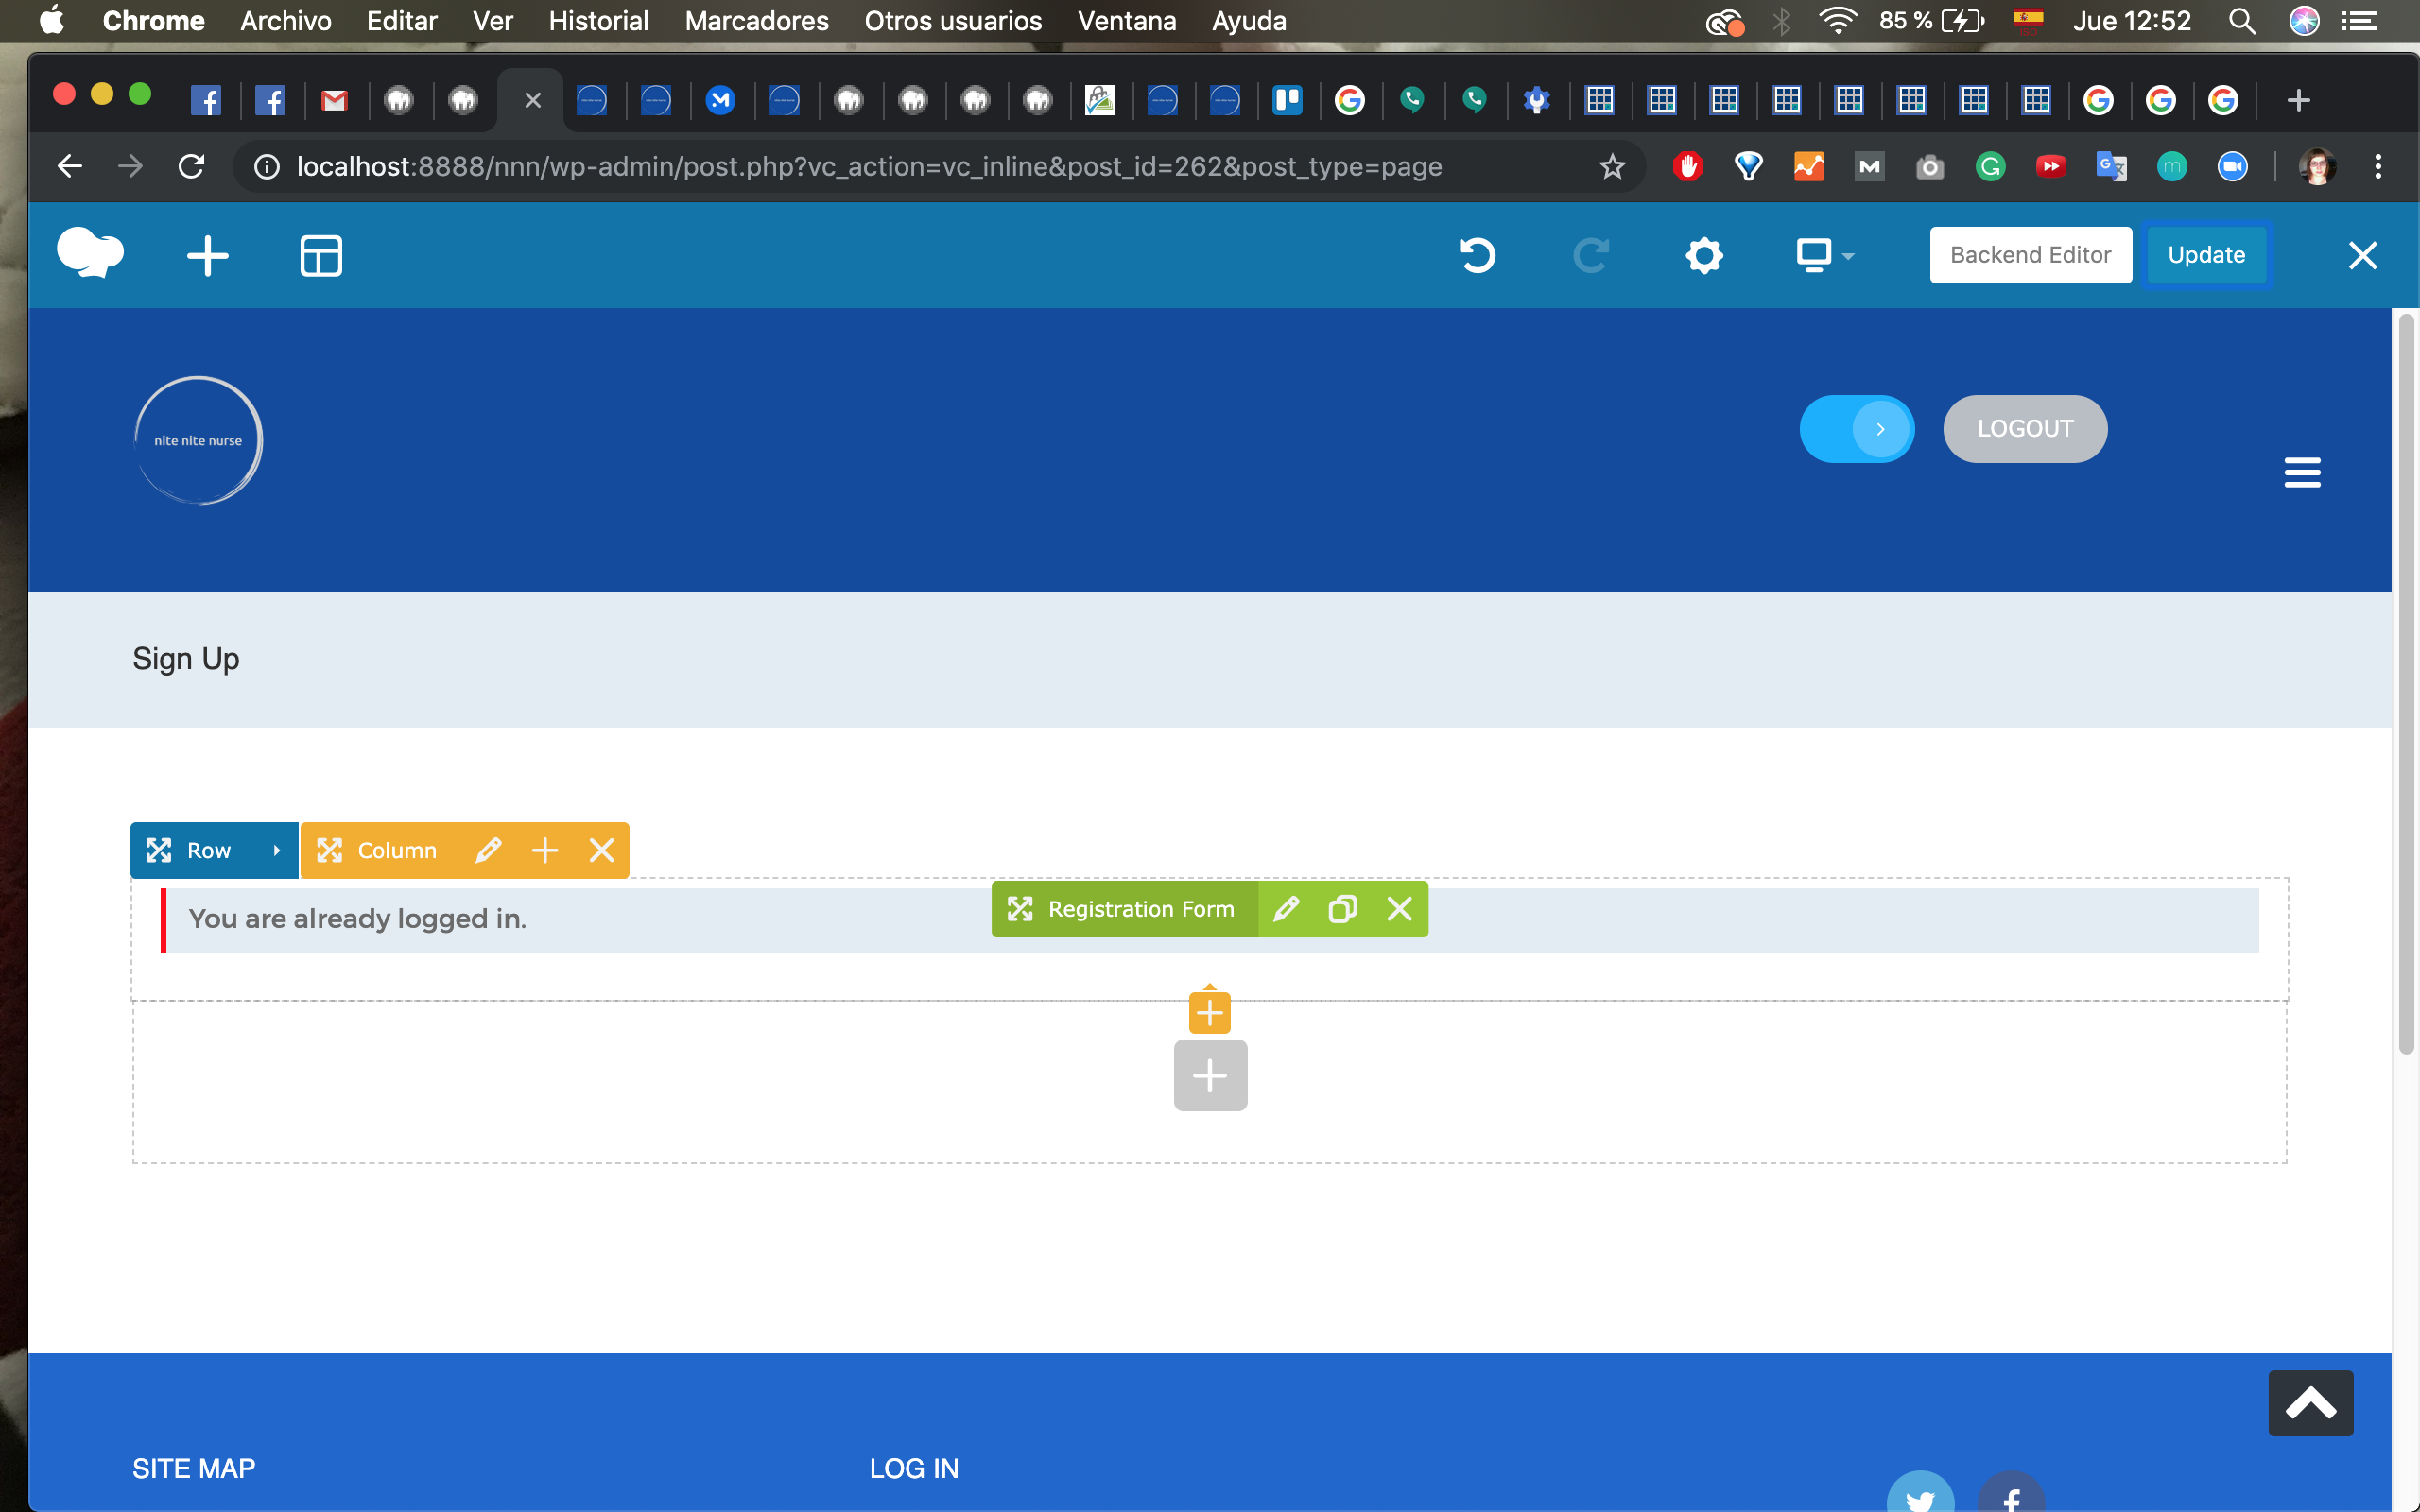2420x1512 pixels.
Task: Click the browser back arrow
Action: (x=69, y=166)
